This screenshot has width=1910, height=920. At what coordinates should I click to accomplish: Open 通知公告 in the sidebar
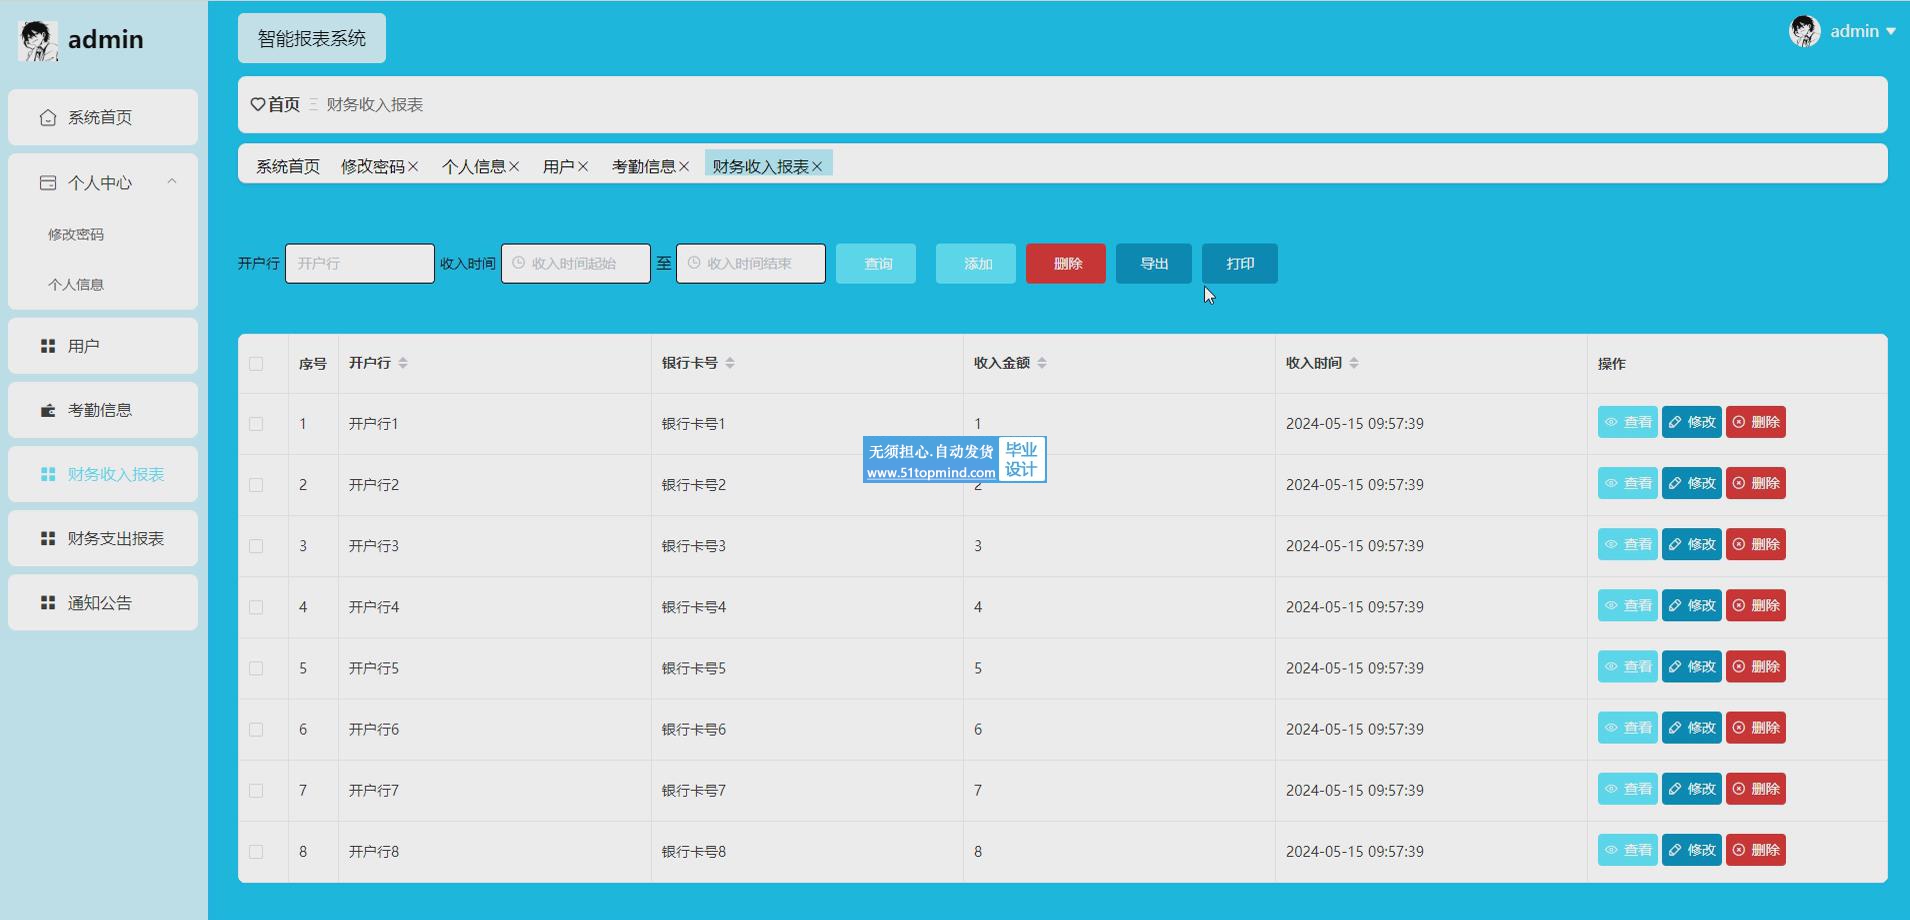(x=103, y=602)
